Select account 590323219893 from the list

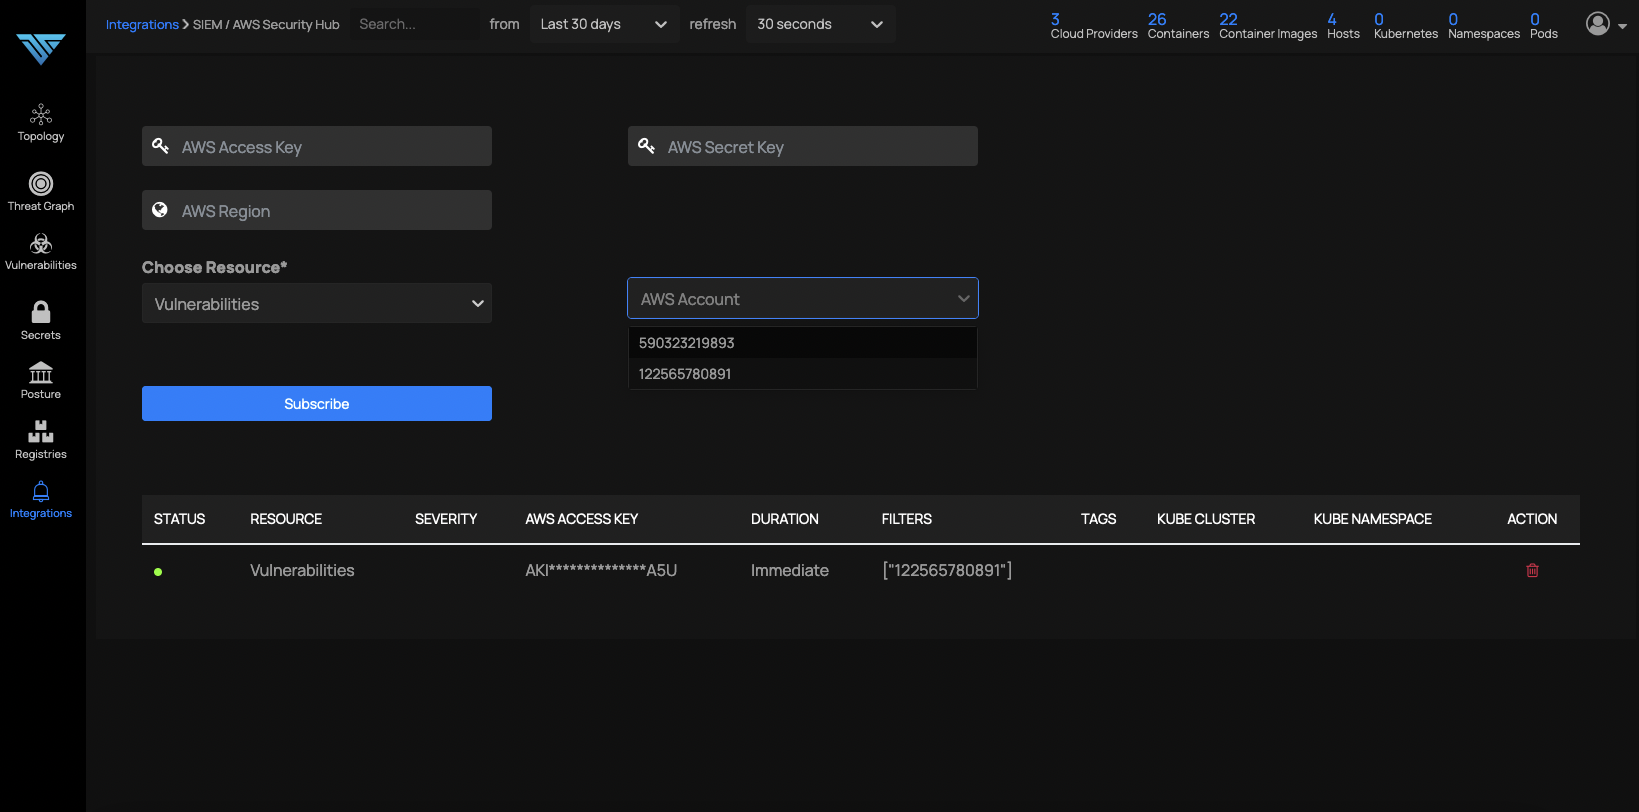coord(803,343)
